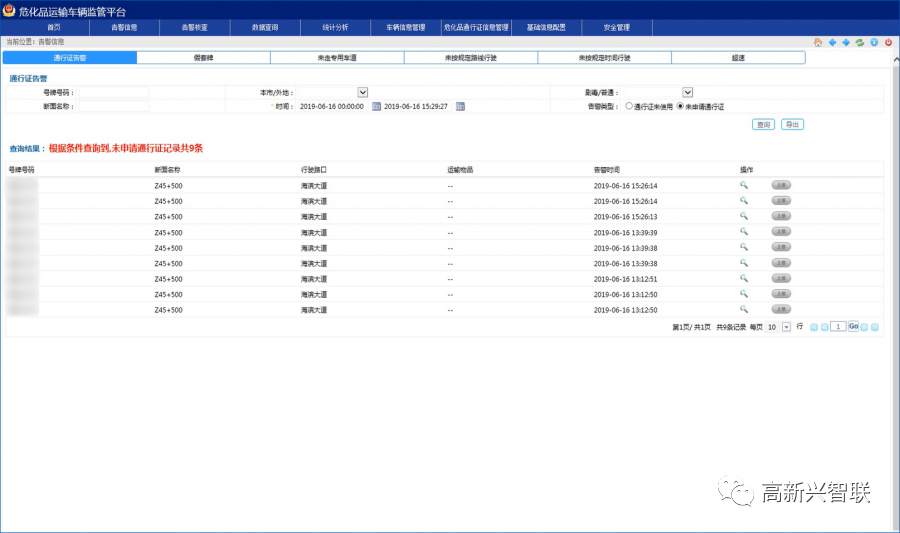Expand the 剧毒/普通 dropdown
The height and width of the screenshot is (533, 900).
pyautogui.click(x=688, y=92)
